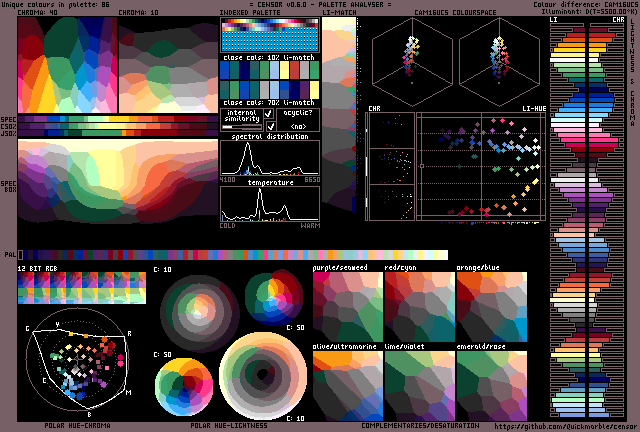Click the 'Colour difference: CAM16UCS' text
Image resolution: width=640 pixels, height=432 pixels.
[x=585, y=4]
